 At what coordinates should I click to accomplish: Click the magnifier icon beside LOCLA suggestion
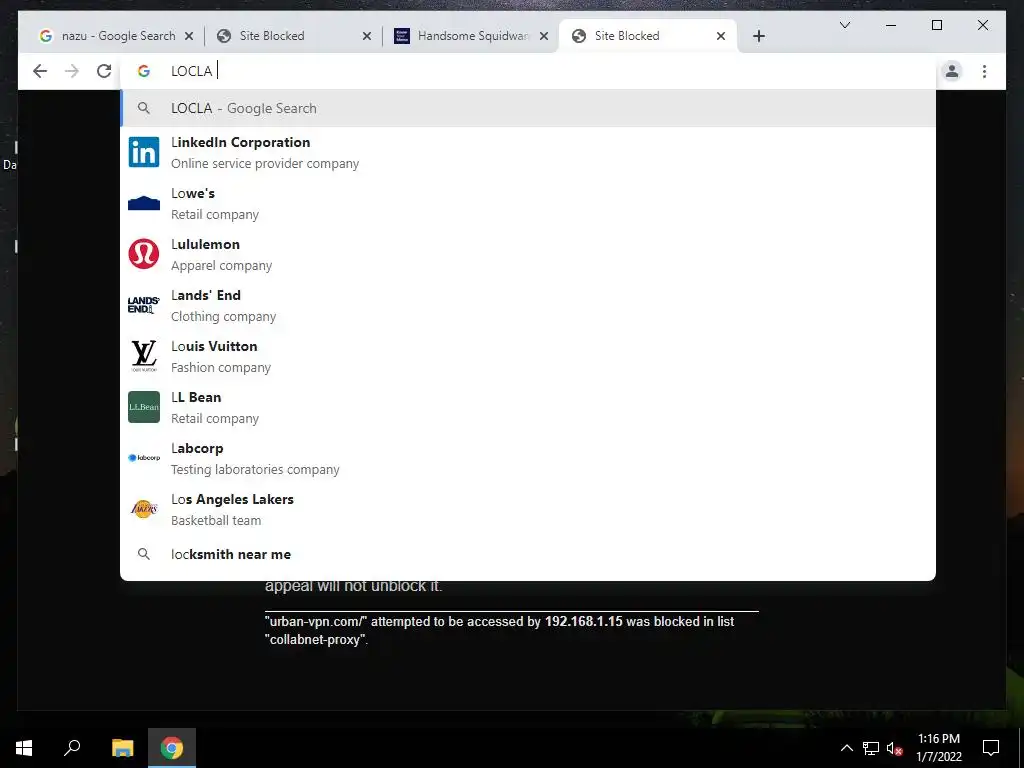[x=144, y=108]
